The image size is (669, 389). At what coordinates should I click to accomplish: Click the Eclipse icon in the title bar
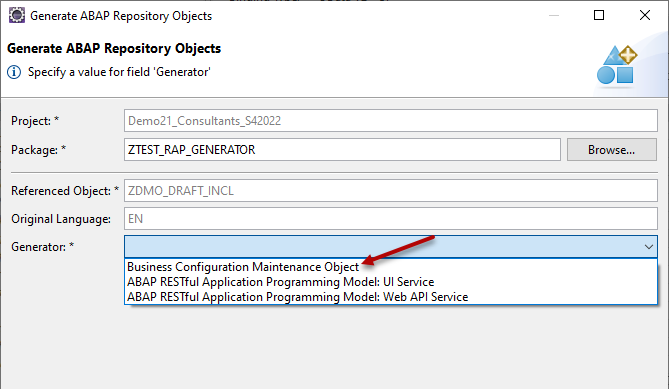pos(17,15)
